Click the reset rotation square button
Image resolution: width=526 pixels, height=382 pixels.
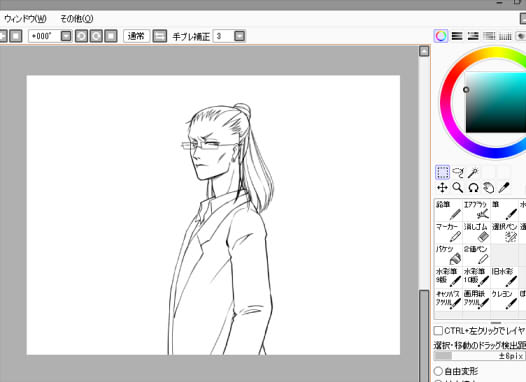pos(111,36)
